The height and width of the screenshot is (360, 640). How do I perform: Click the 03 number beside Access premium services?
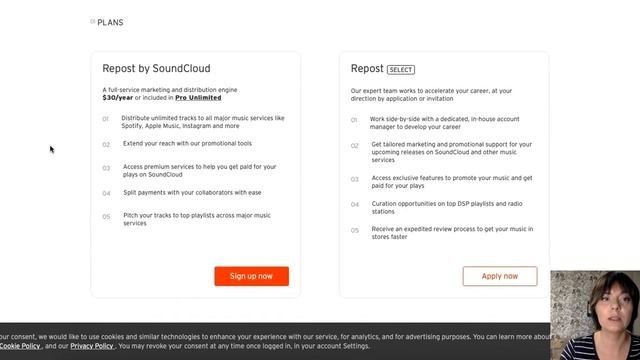coord(106,168)
